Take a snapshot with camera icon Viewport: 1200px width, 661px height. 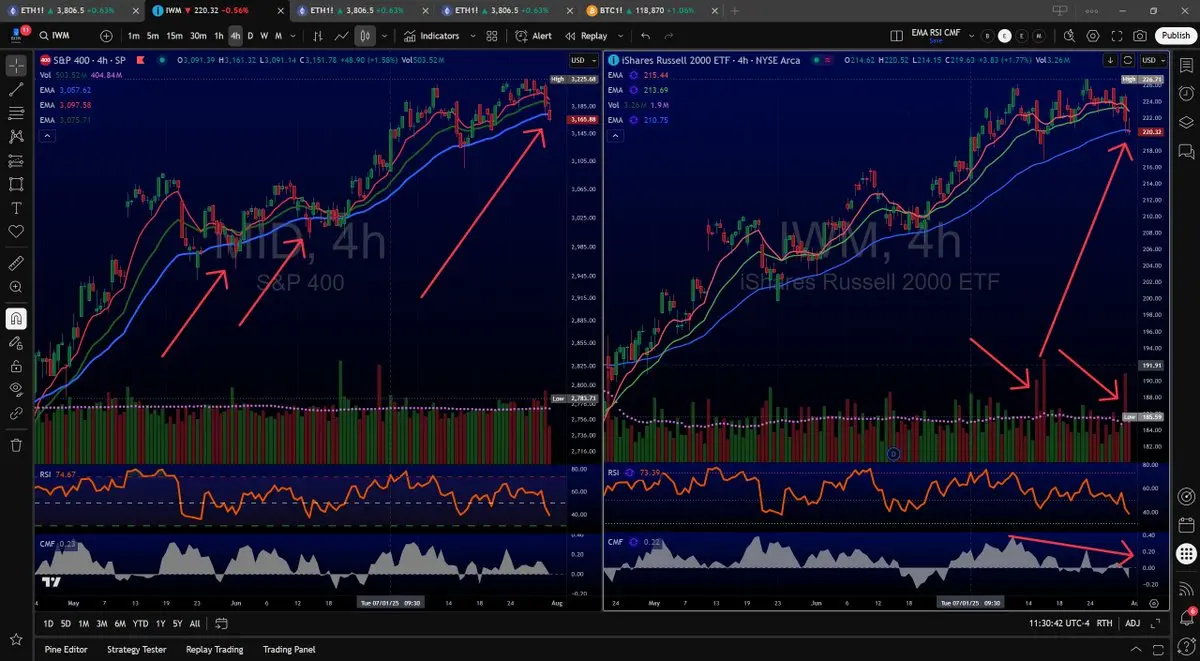[1141, 36]
